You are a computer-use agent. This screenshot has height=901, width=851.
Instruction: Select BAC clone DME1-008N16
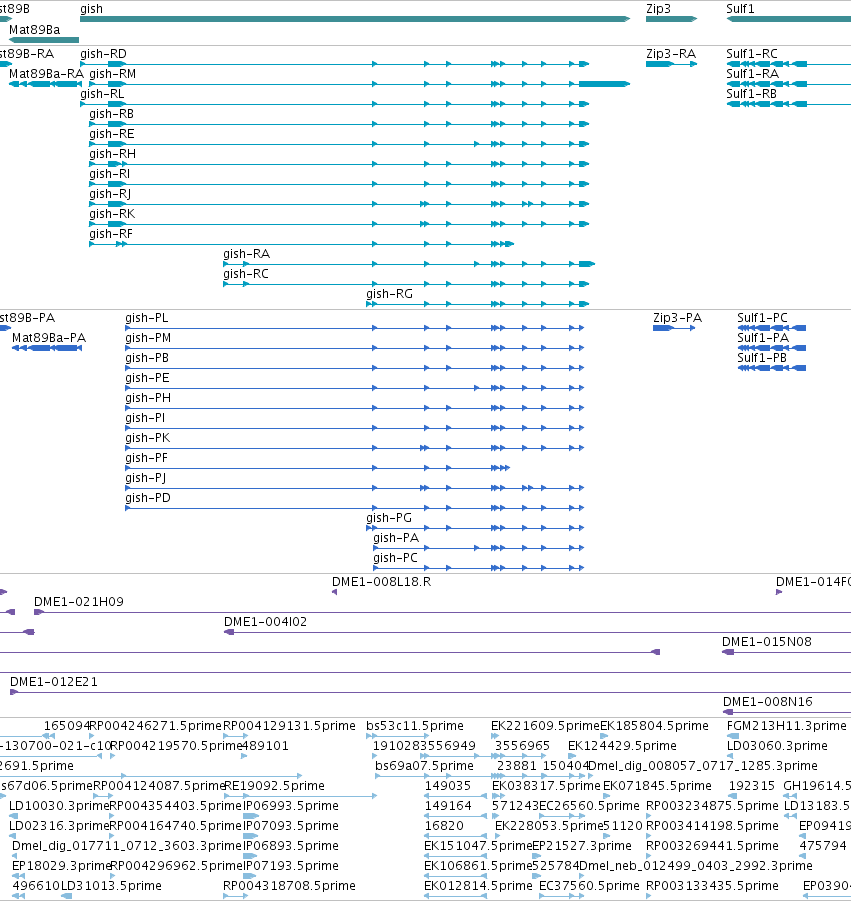(x=786, y=712)
